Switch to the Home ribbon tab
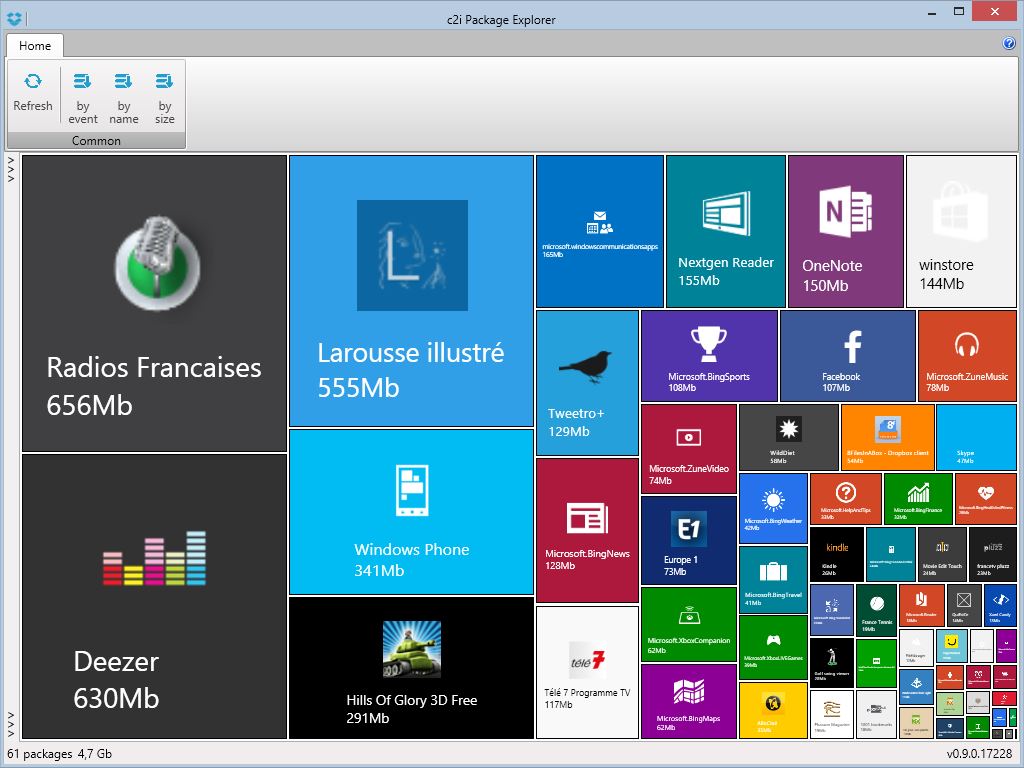This screenshot has width=1024, height=768. click(35, 46)
